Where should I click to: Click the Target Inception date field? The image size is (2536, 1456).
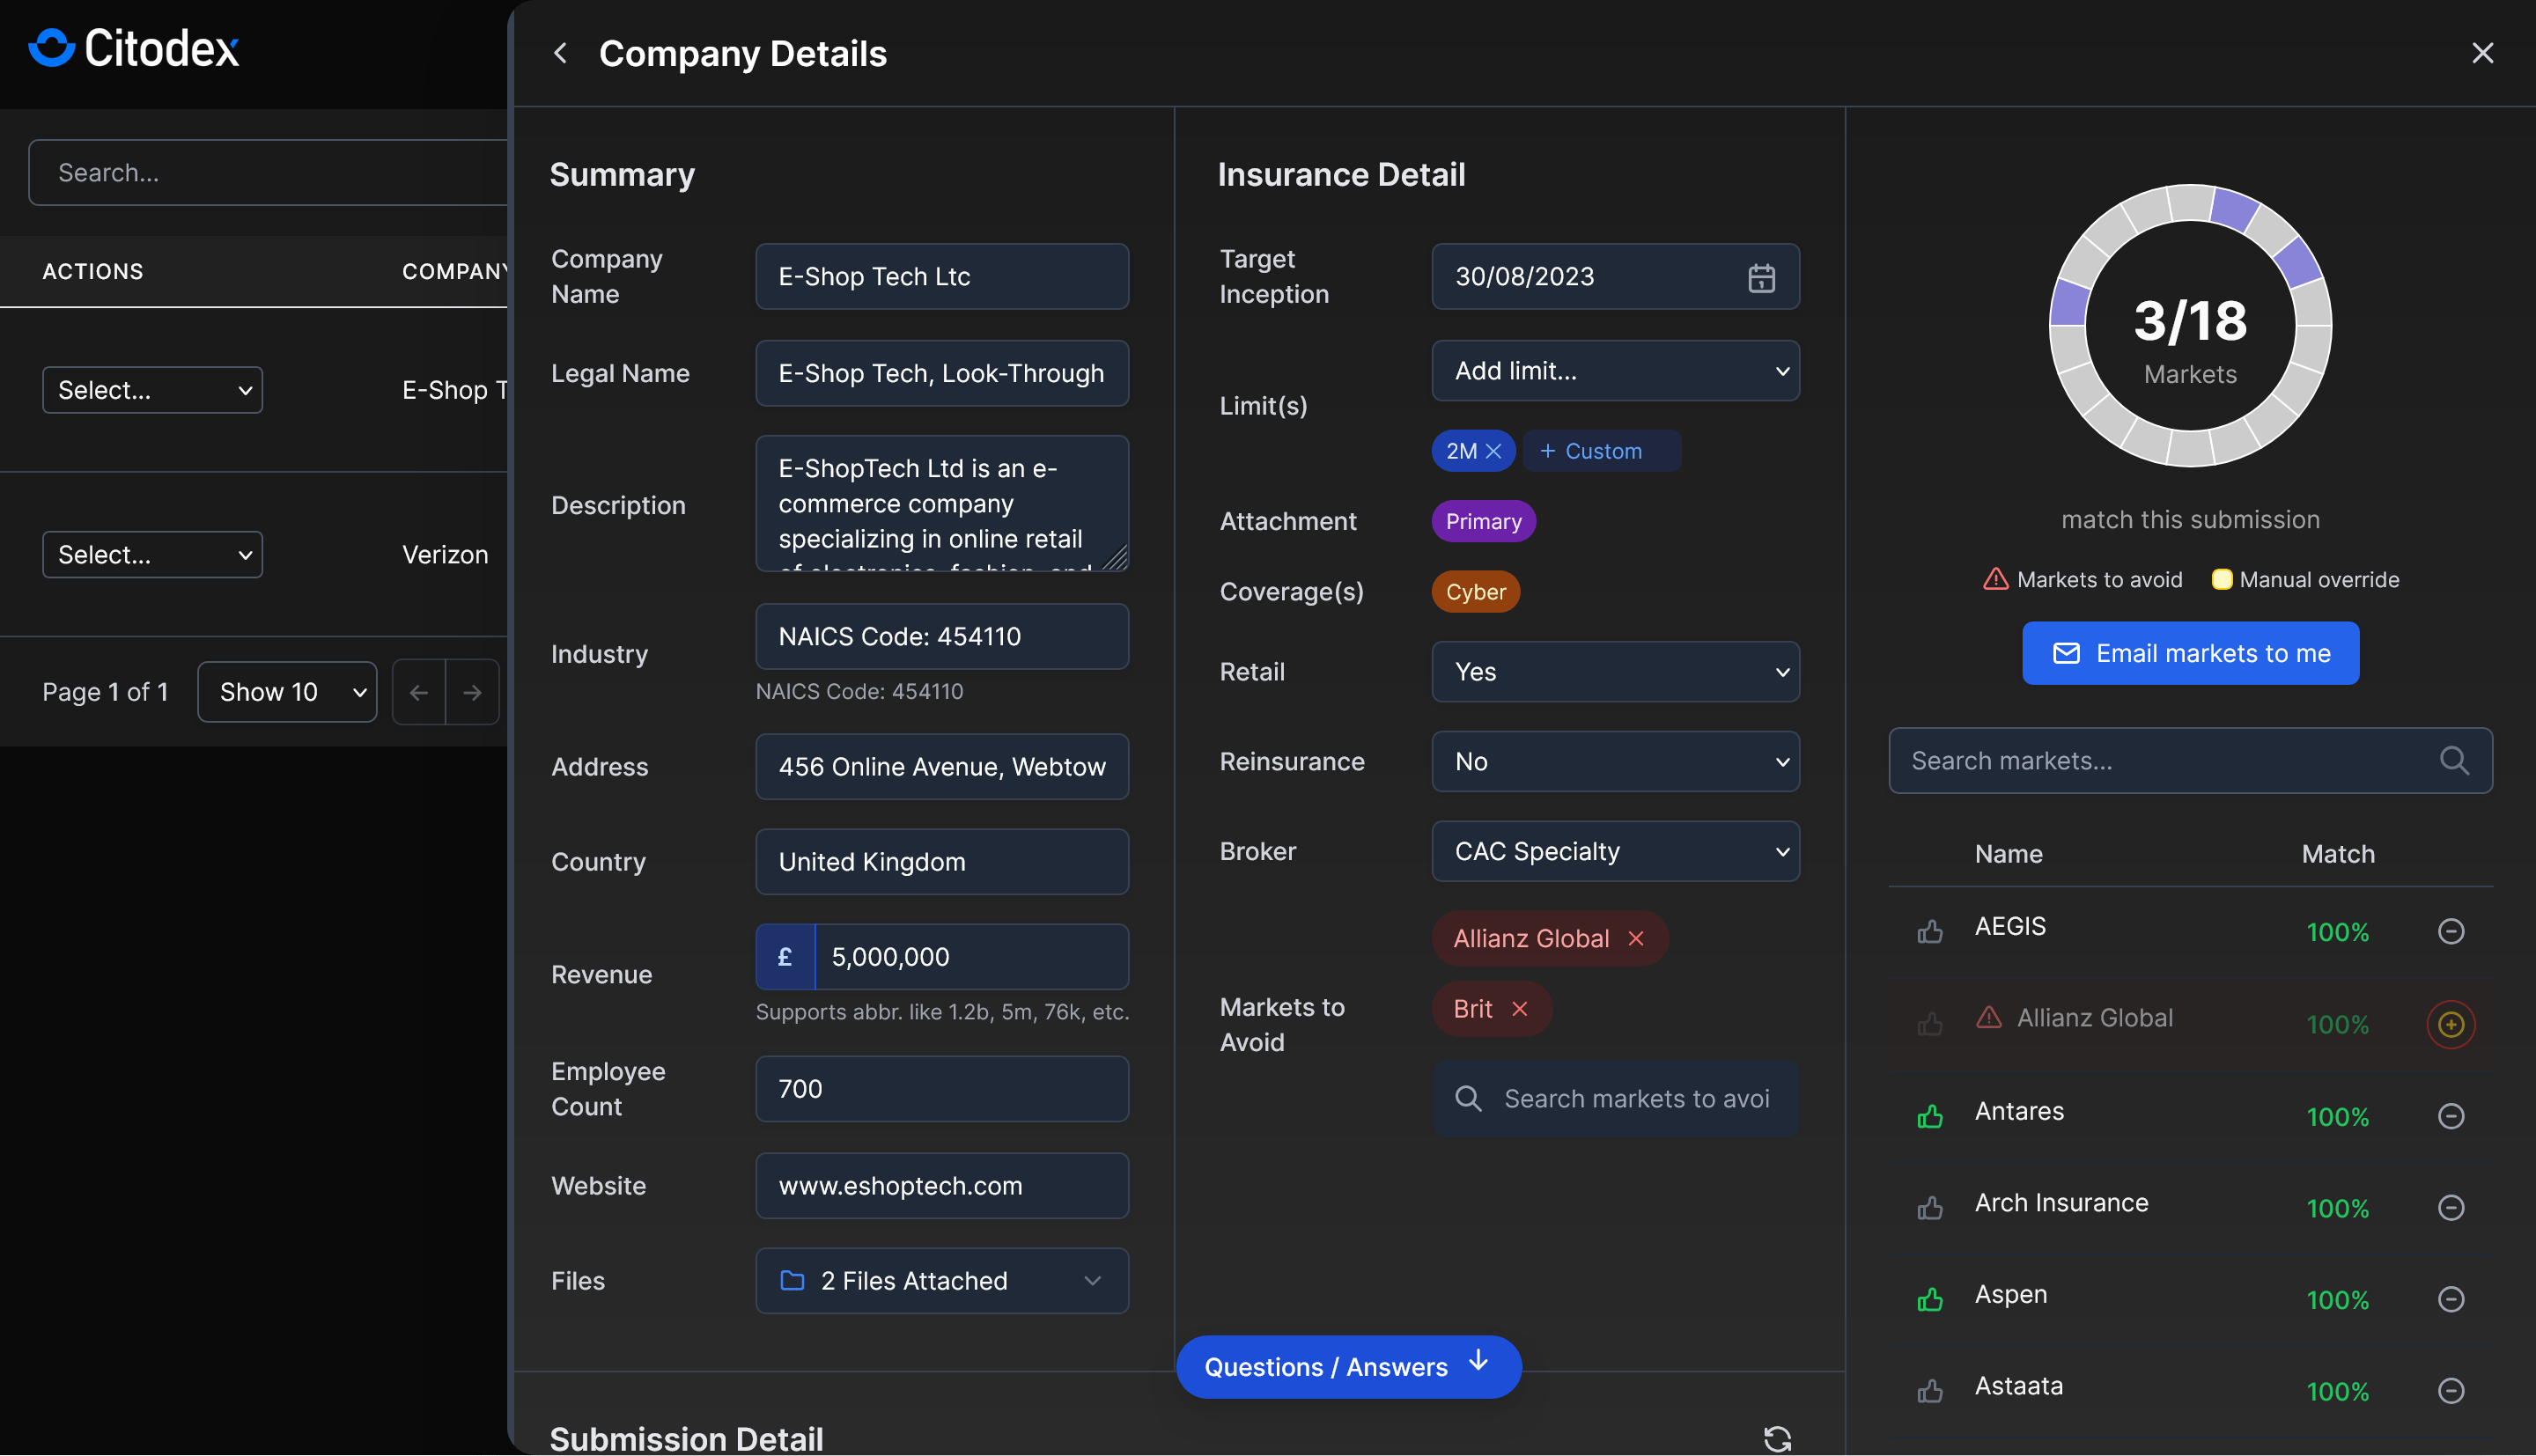1615,277
